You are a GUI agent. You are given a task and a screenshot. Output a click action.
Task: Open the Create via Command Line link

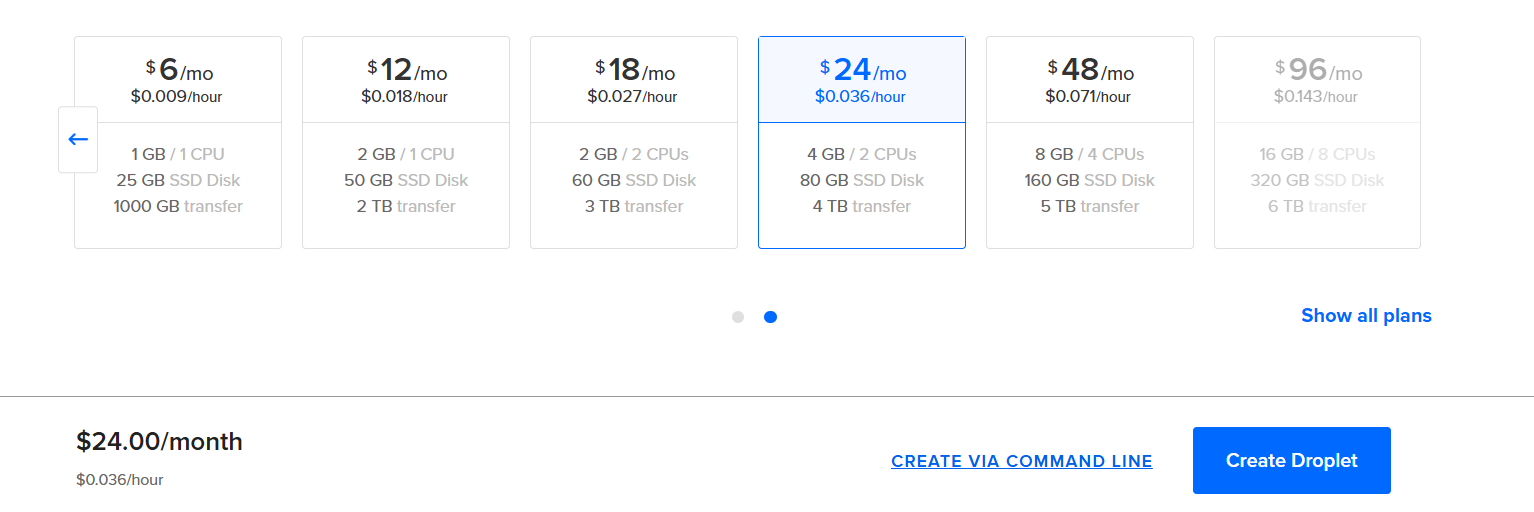pos(1022,461)
